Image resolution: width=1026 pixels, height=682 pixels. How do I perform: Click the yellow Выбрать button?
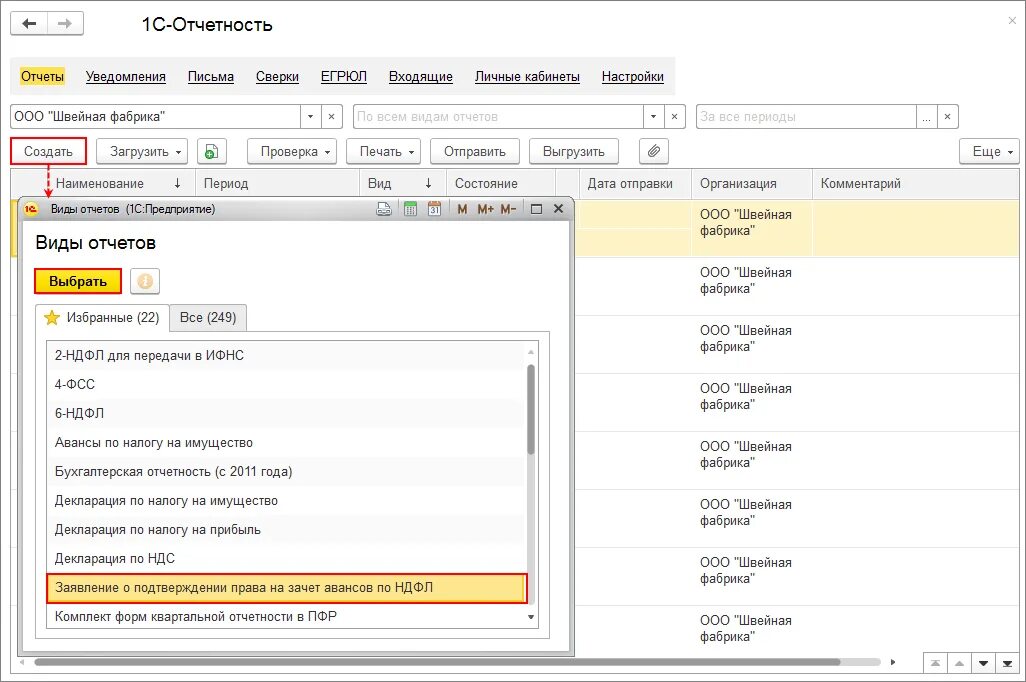78,281
